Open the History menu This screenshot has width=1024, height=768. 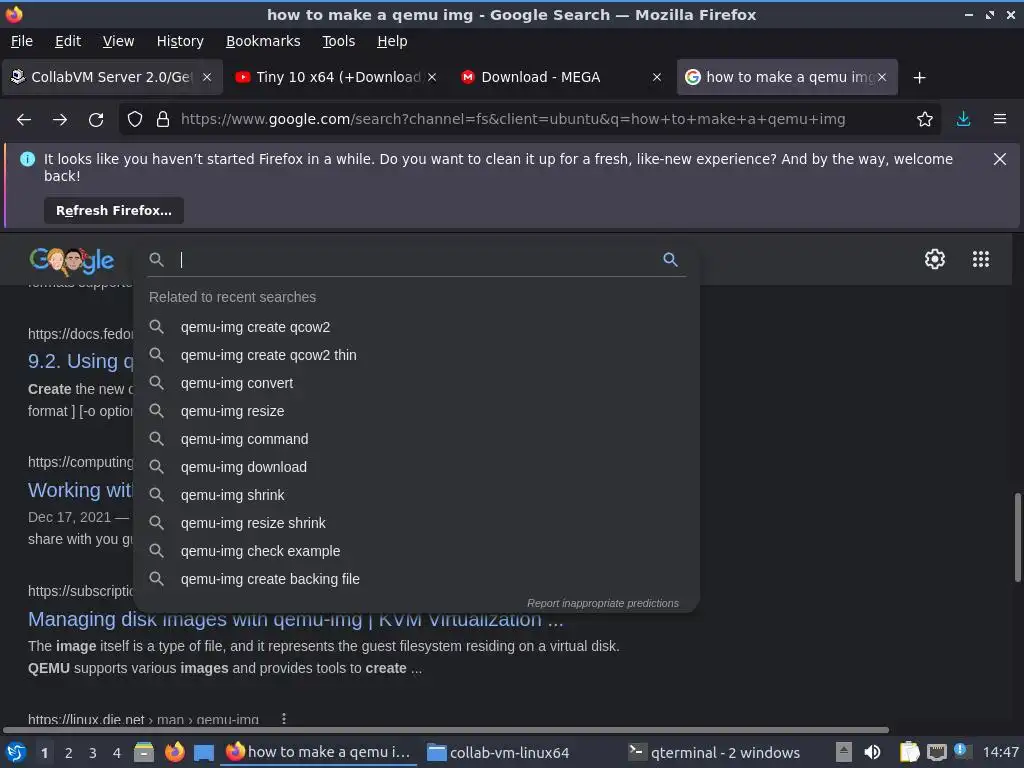pos(180,41)
